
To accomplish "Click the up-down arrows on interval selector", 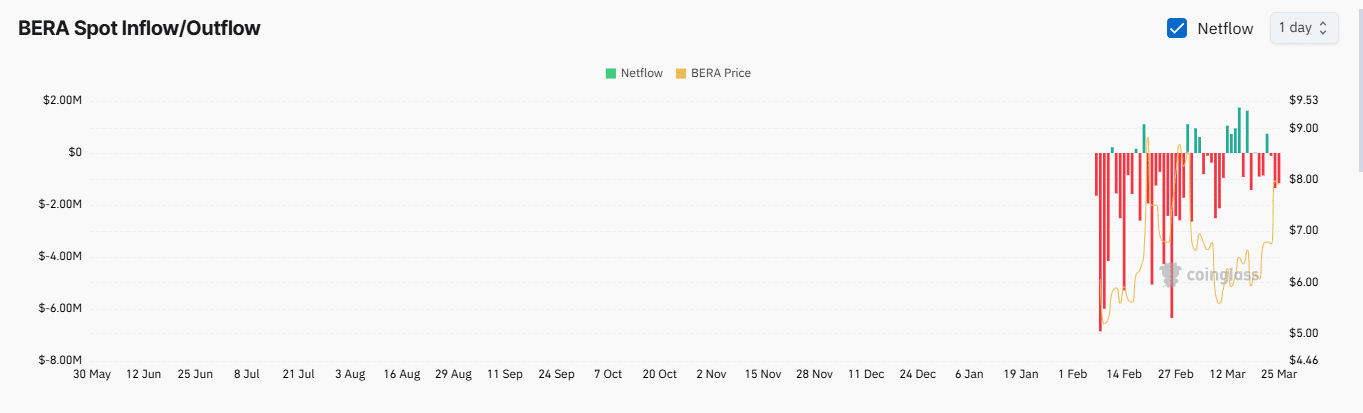I will tap(1323, 28).
